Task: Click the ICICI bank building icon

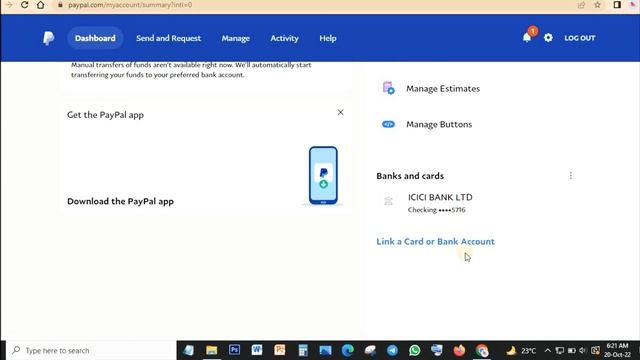Action: [x=388, y=200]
